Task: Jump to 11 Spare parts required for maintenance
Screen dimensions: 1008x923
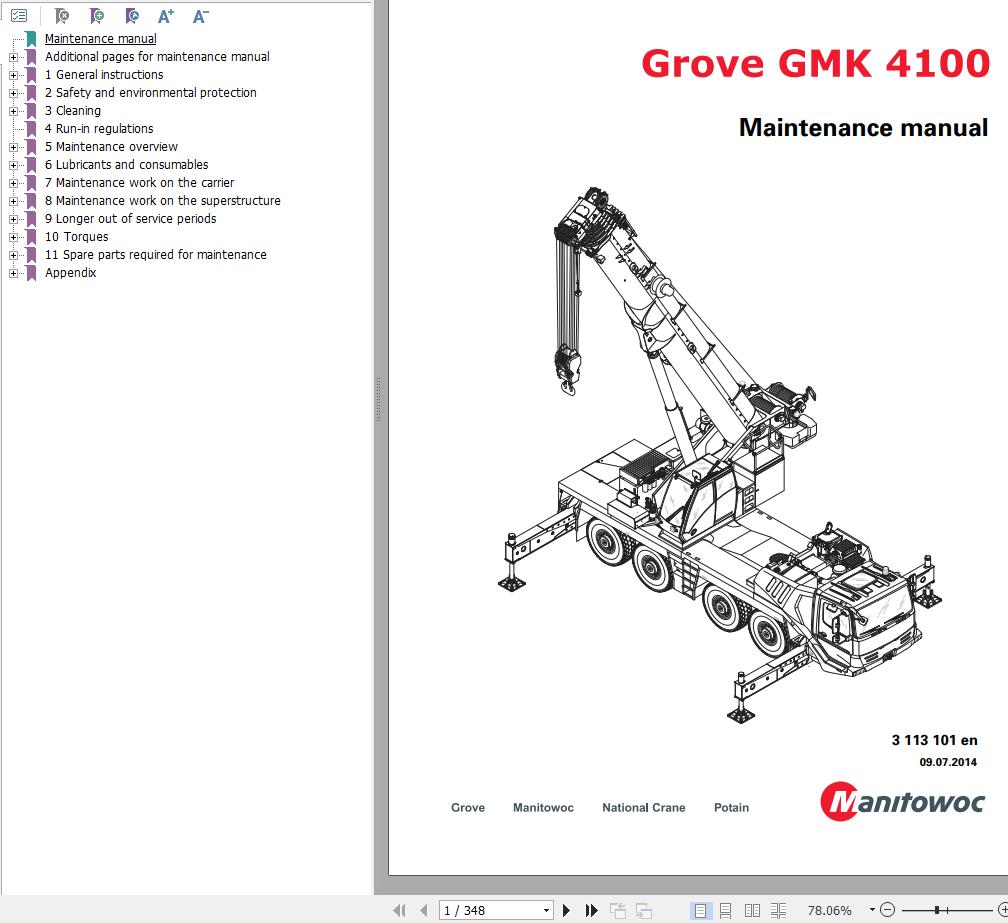Action: (x=156, y=255)
